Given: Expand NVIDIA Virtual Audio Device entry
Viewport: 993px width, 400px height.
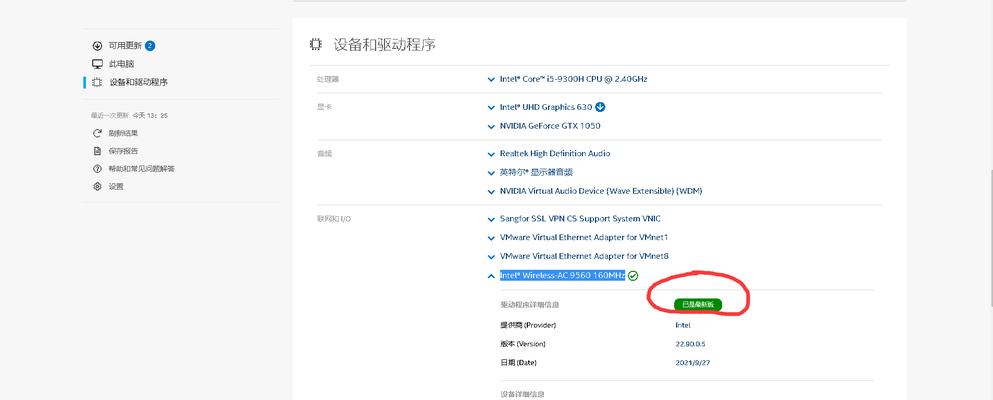Looking at the screenshot, I should coord(491,191).
